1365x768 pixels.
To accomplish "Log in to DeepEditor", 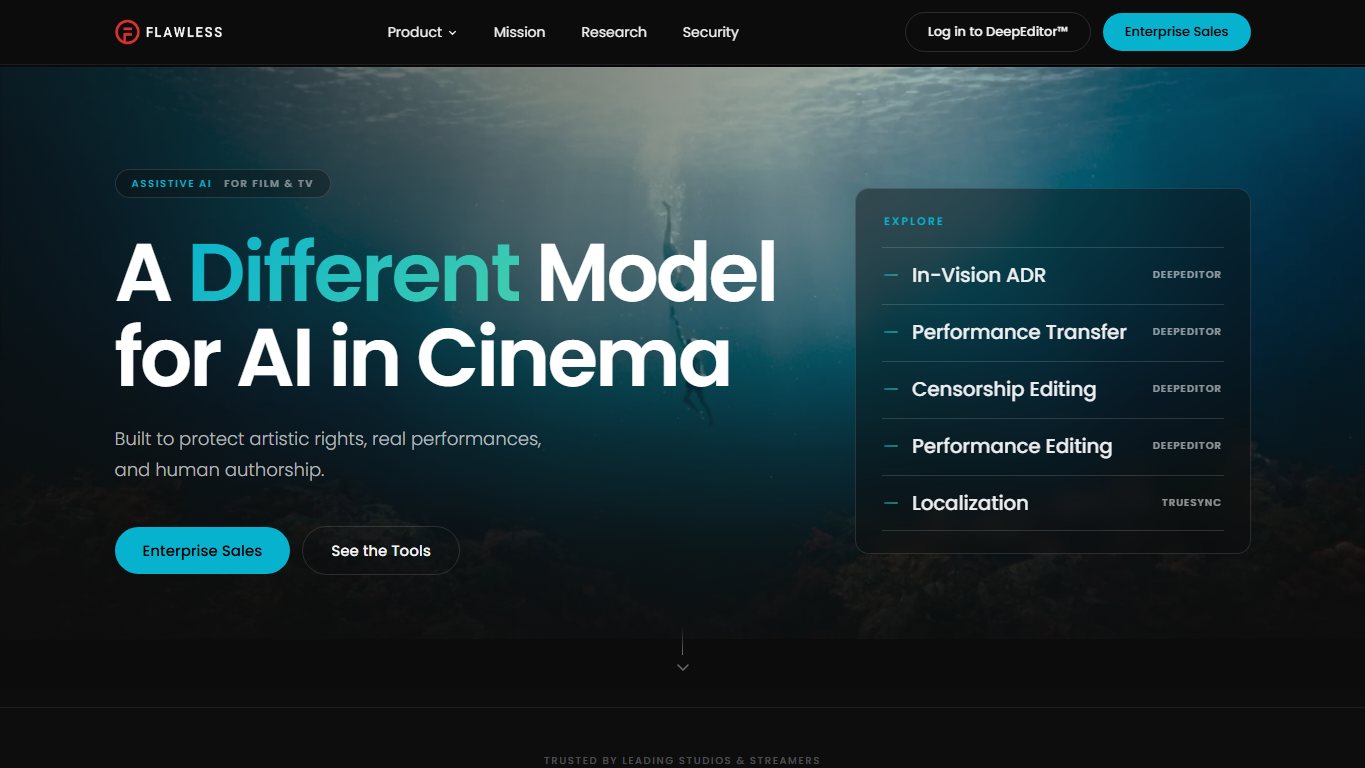I will 998,32.
